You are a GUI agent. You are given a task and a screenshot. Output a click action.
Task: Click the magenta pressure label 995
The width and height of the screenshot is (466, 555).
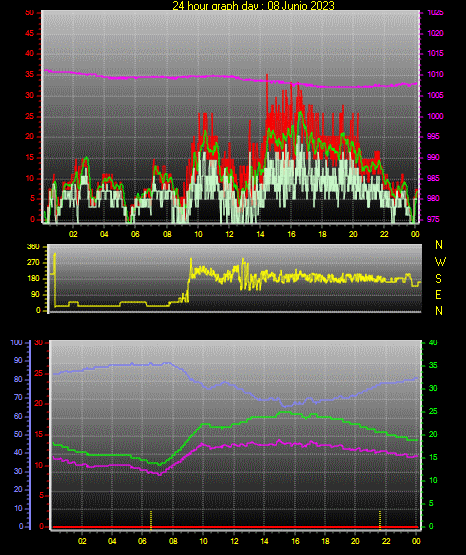(433, 136)
